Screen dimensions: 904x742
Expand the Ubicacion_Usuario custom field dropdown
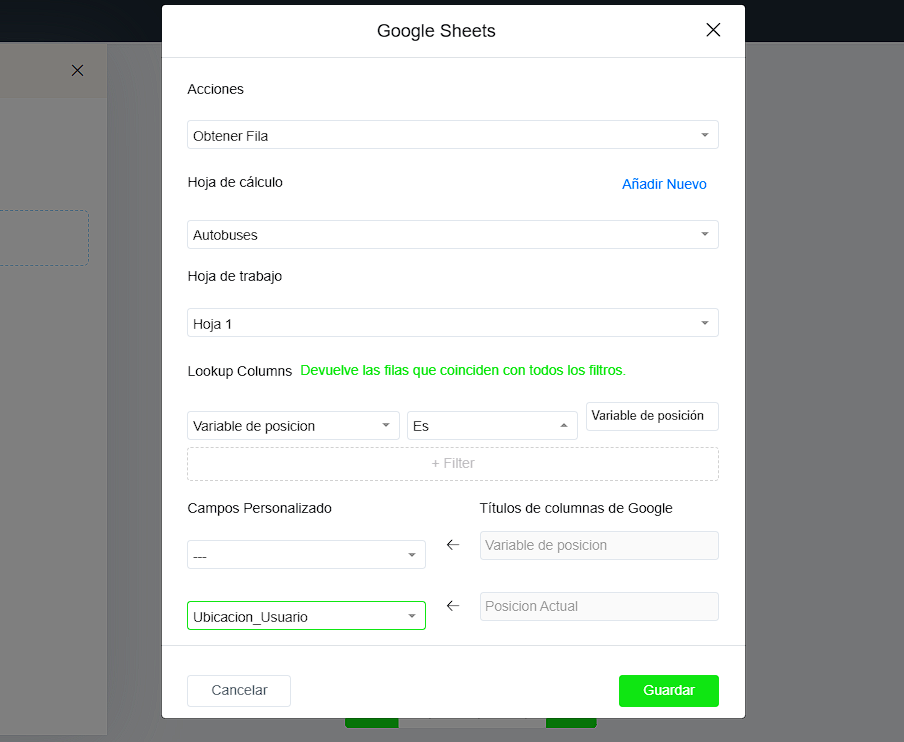(x=306, y=616)
